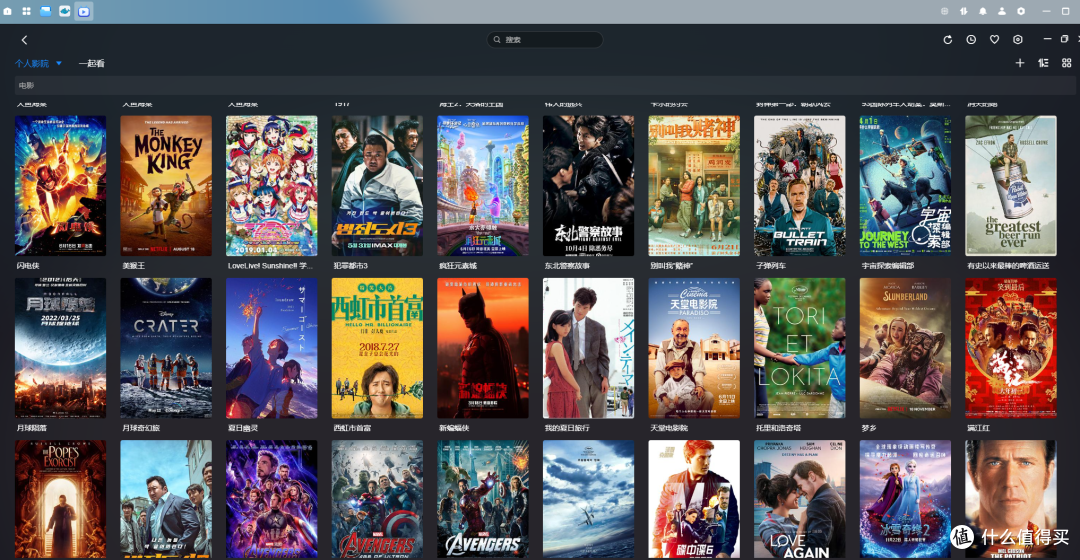Open the 满江红 red poster
The height and width of the screenshot is (560, 1080).
(x=1011, y=348)
